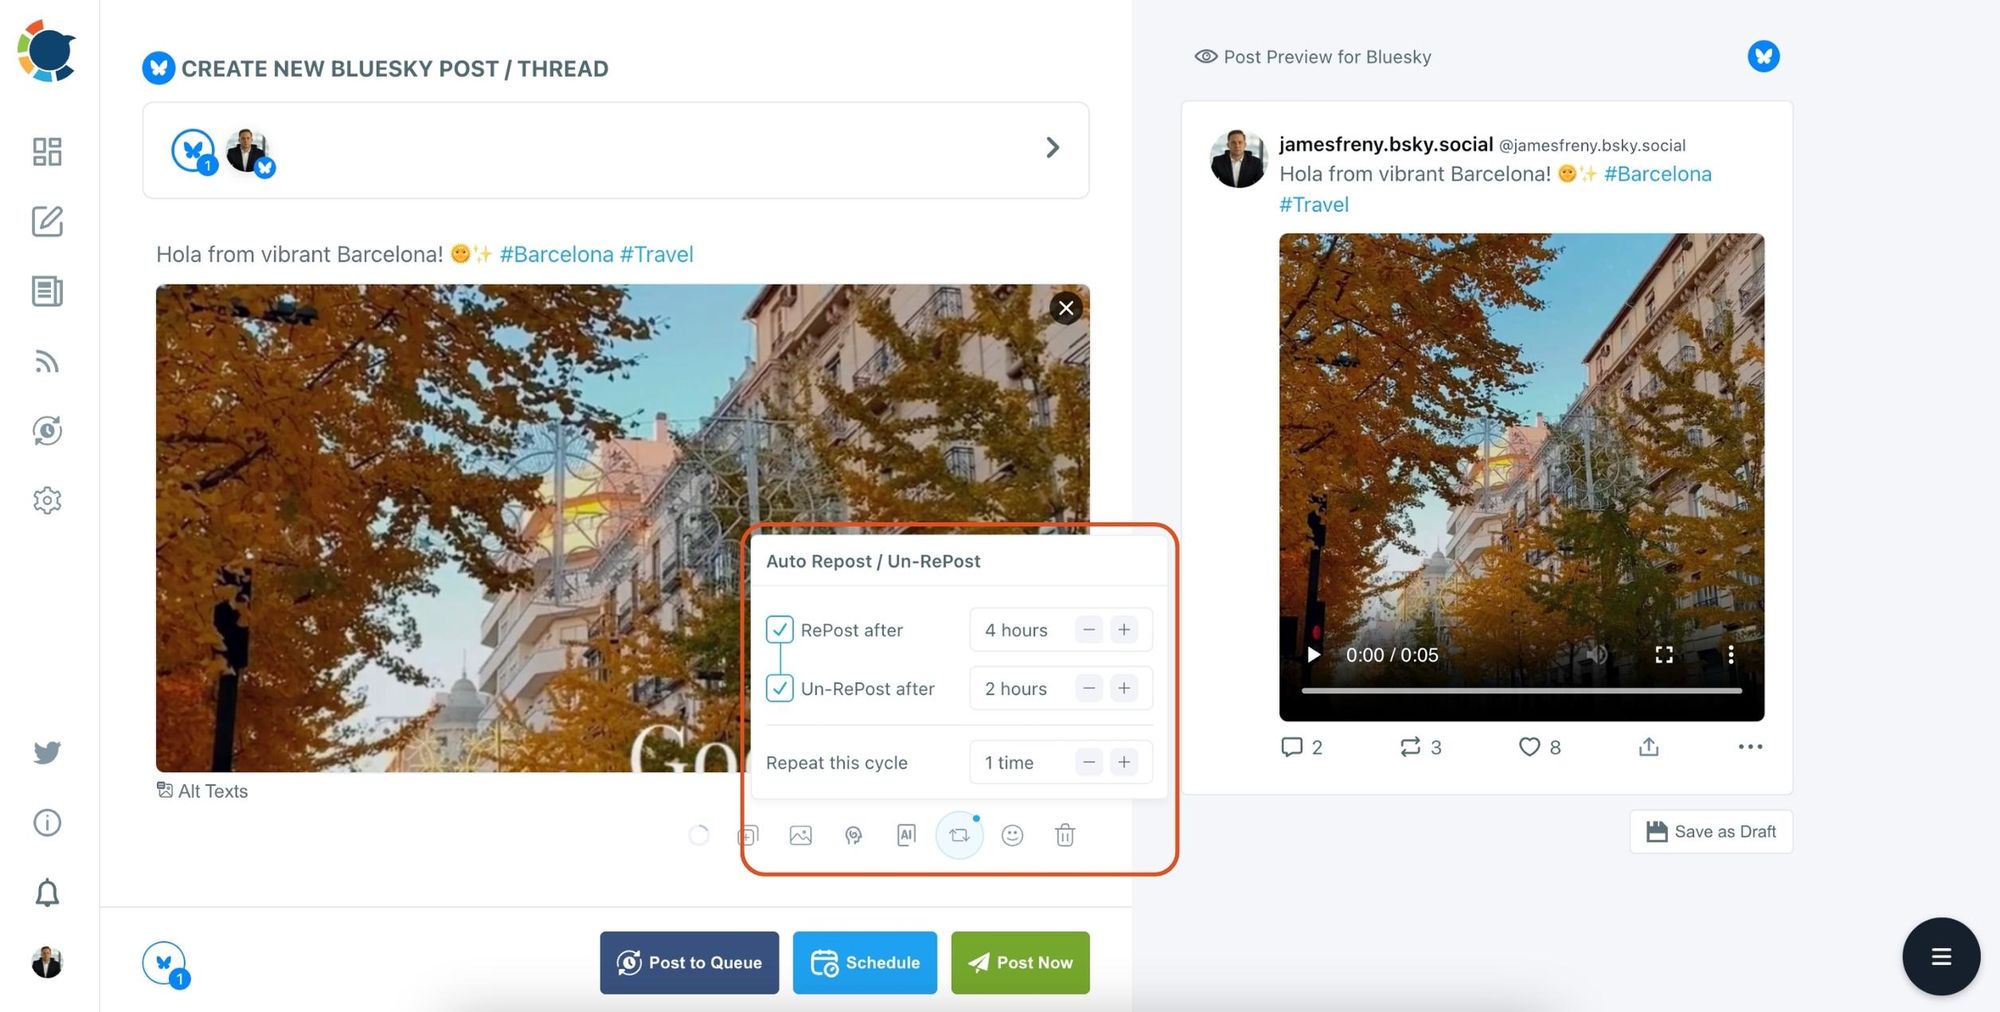Open the three-dot more menu in preview
The width and height of the screenshot is (2000, 1012).
tap(1750, 747)
